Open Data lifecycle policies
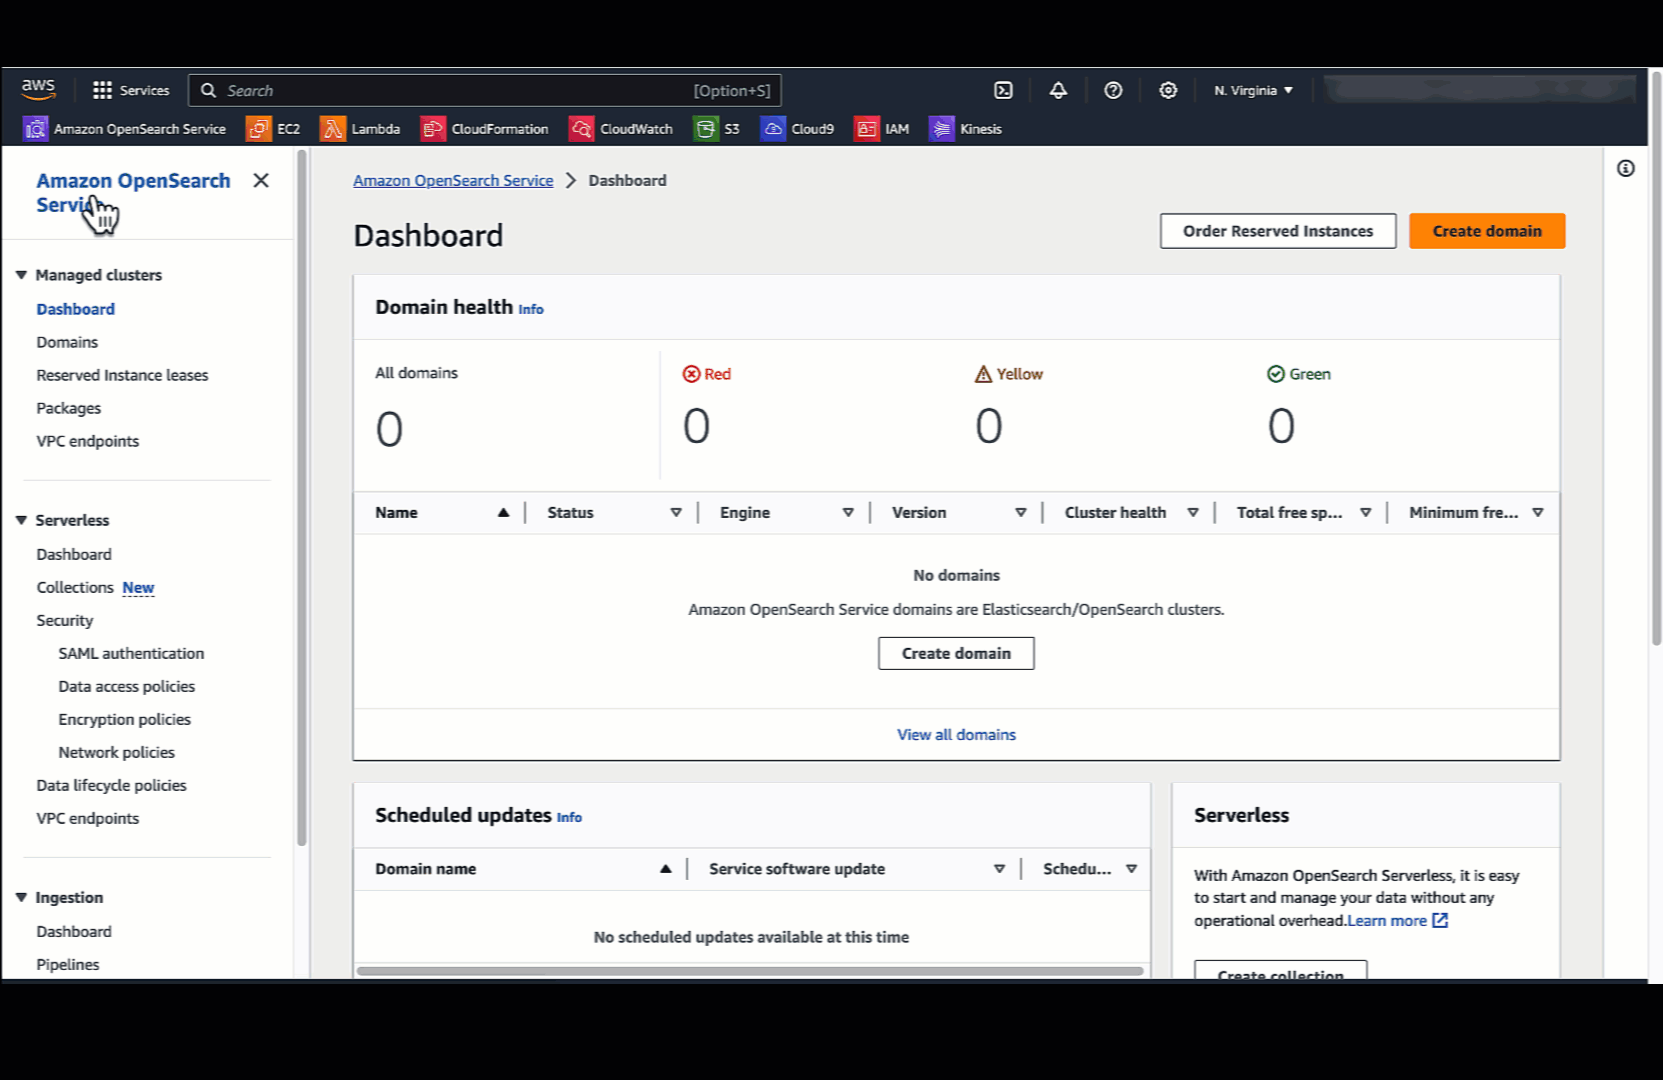 [112, 785]
